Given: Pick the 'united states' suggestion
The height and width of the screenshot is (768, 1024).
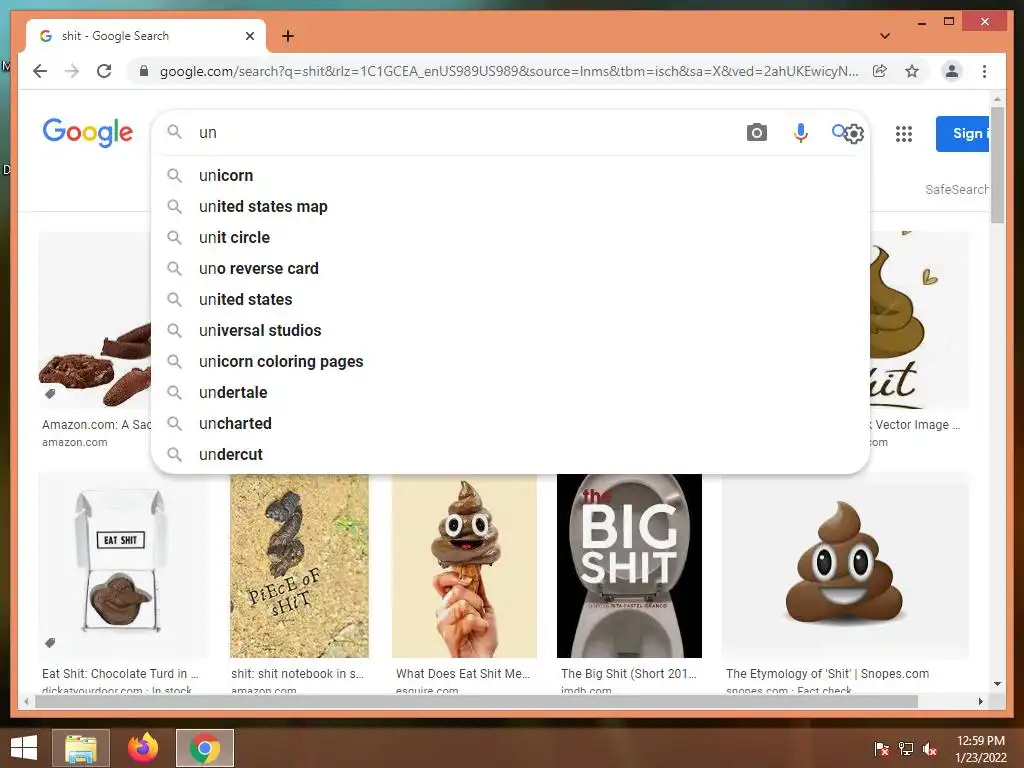Looking at the screenshot, I should tap(510, 300).
